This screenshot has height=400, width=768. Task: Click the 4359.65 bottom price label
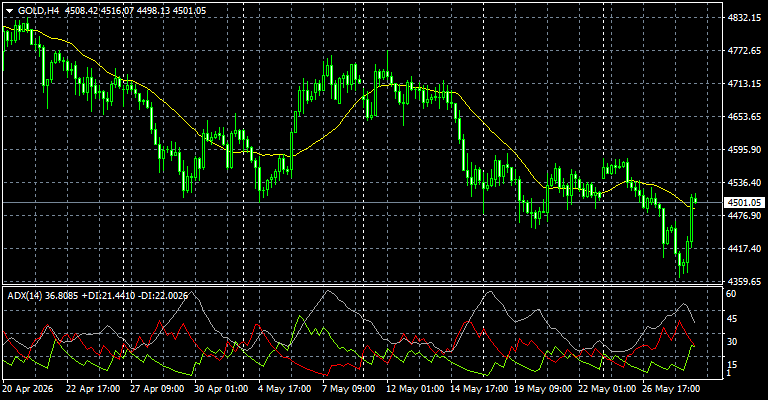coord(744,282)
